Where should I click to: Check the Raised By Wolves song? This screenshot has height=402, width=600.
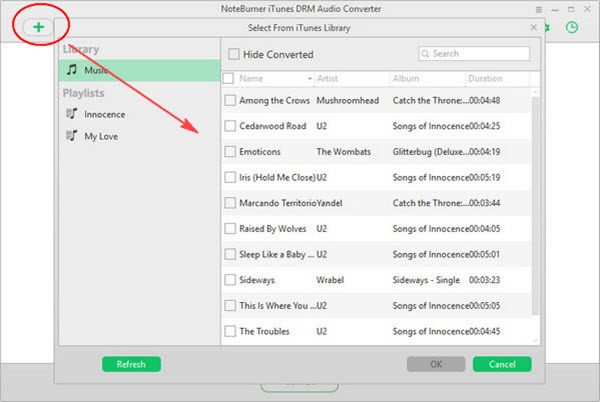point(230,228)
